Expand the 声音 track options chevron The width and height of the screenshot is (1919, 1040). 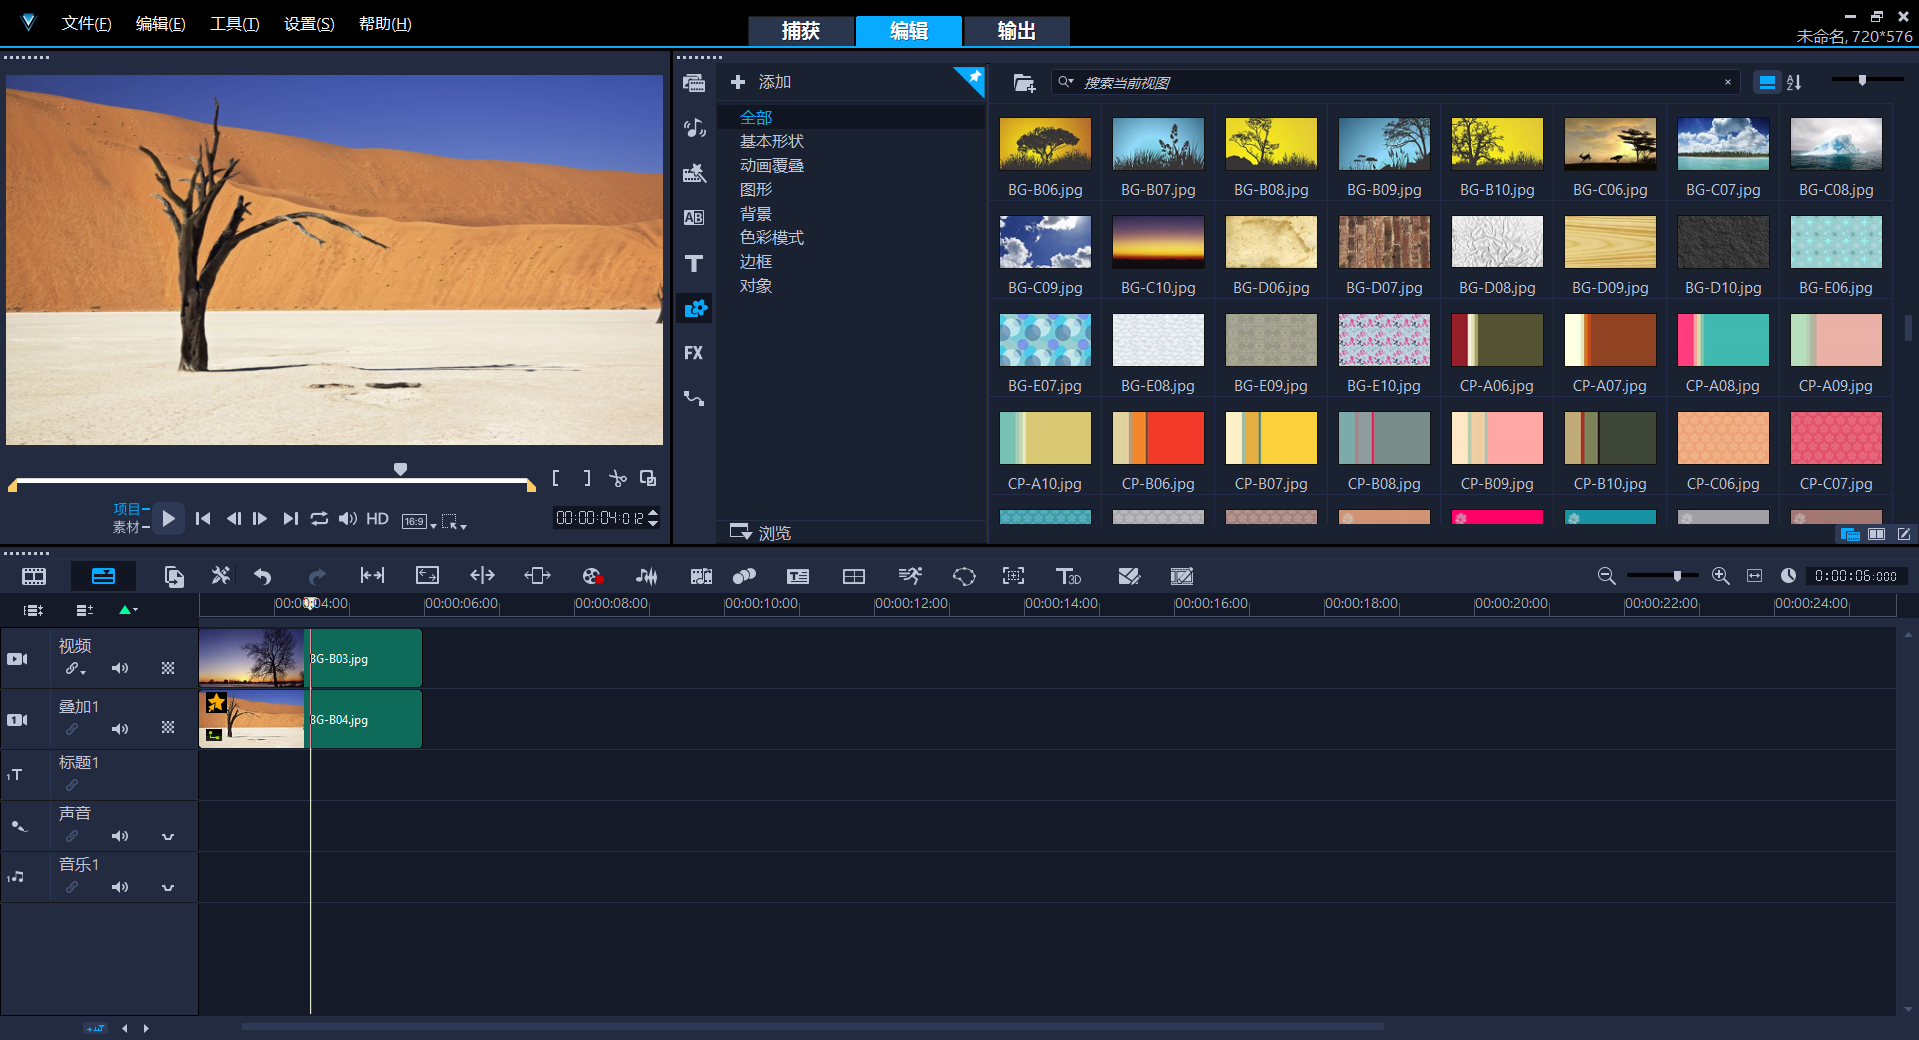[x=168, y=837]
